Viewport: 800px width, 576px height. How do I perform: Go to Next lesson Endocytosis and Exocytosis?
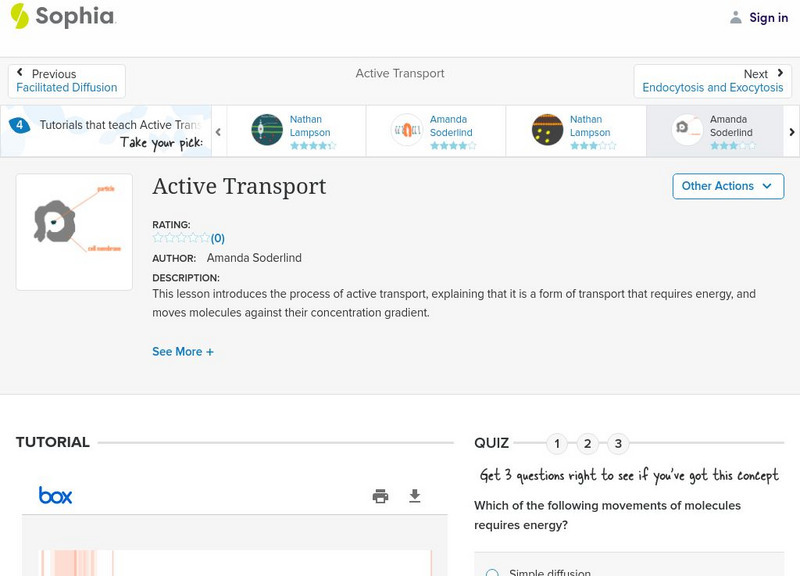(712, 81)
